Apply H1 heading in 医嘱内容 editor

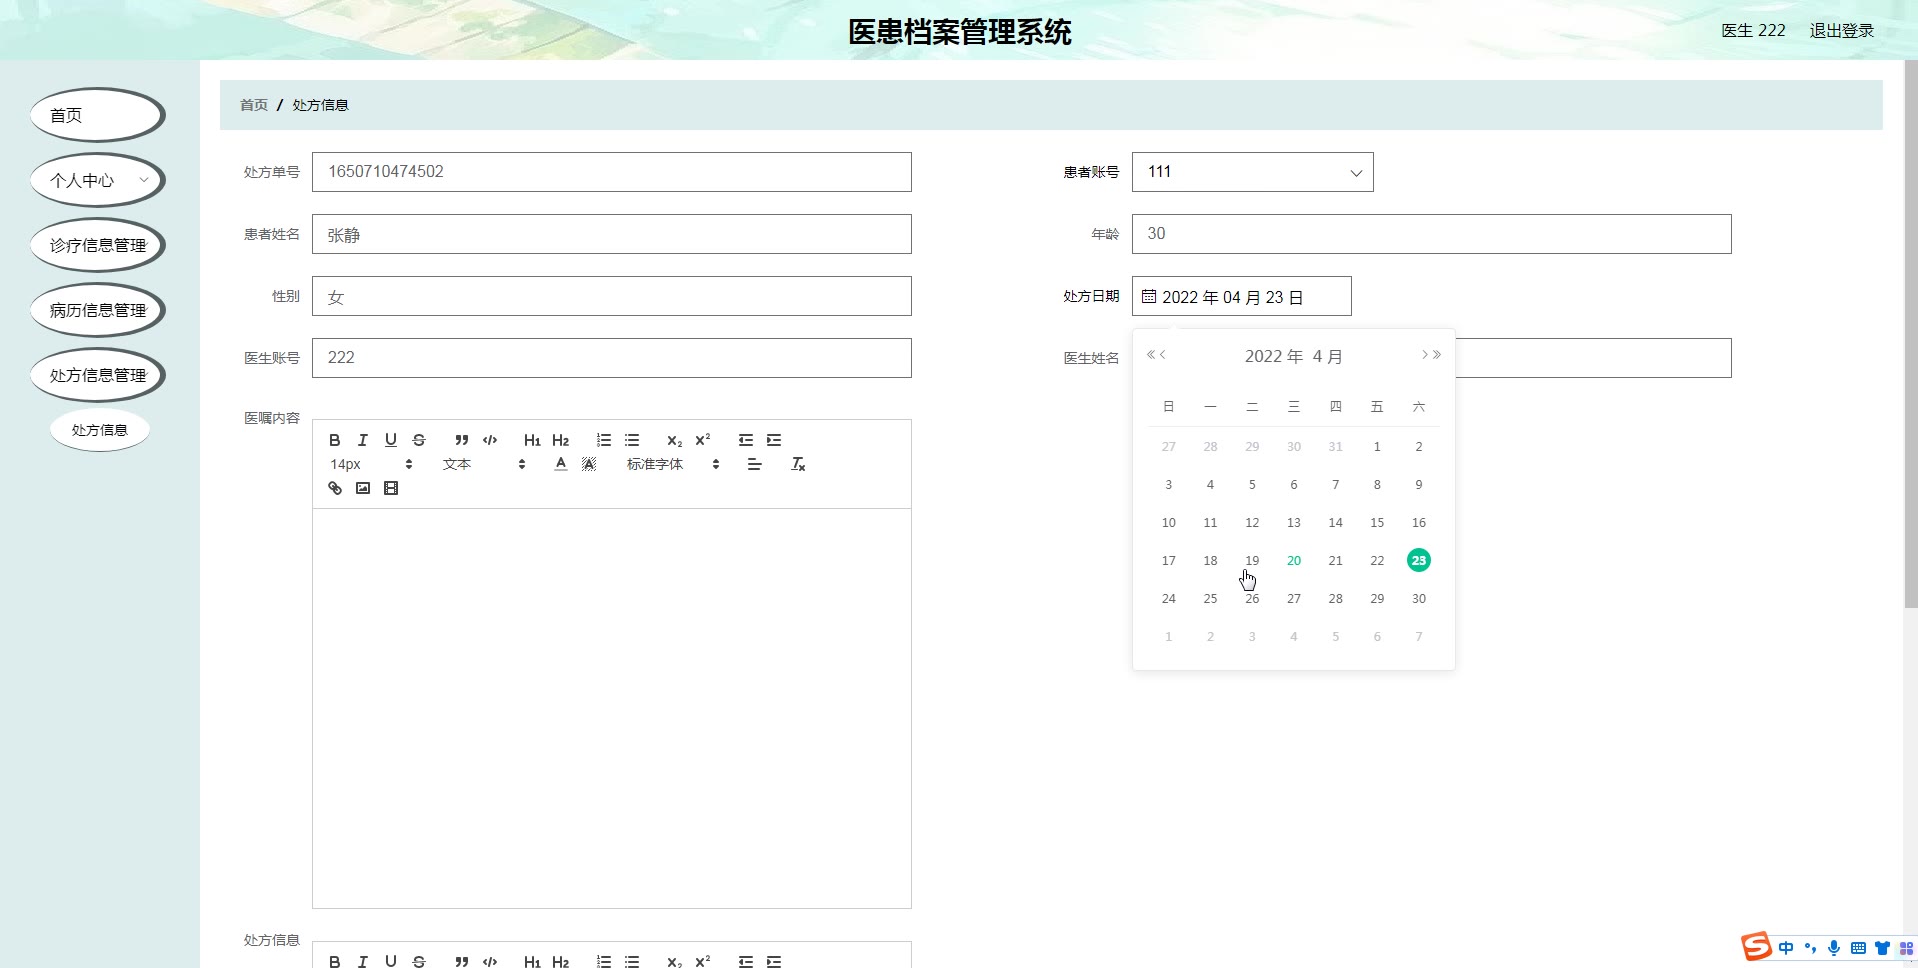532,440
